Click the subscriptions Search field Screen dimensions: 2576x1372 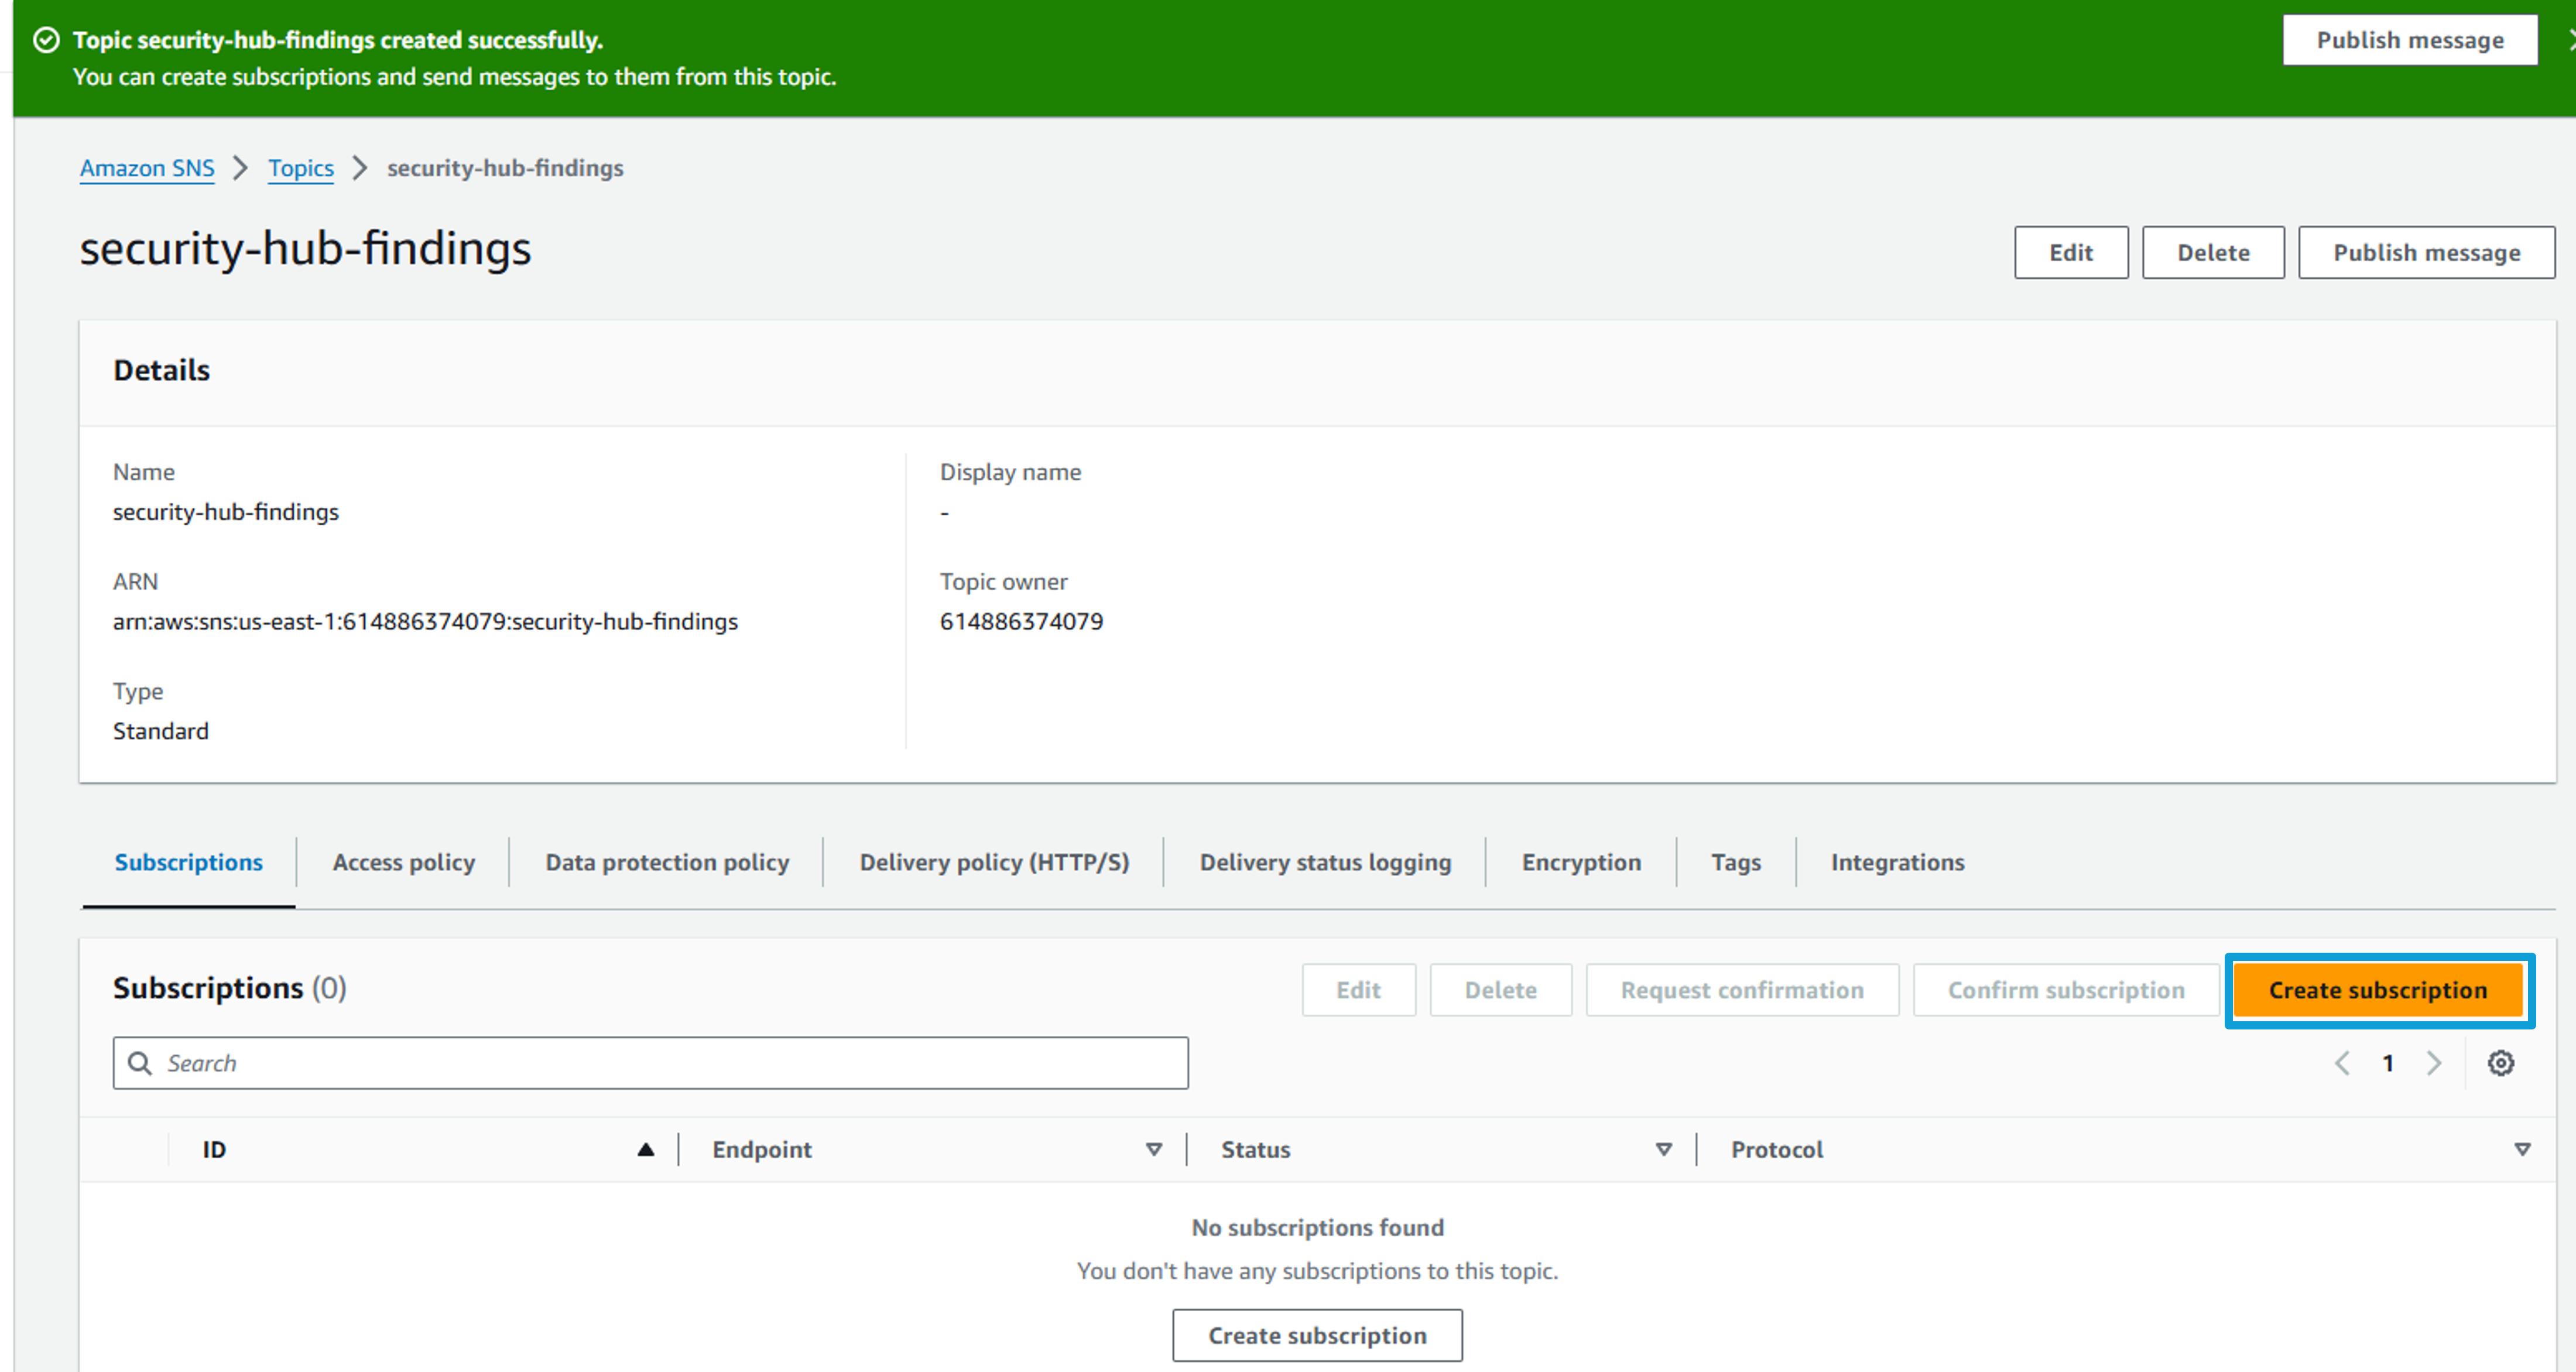651,1063
